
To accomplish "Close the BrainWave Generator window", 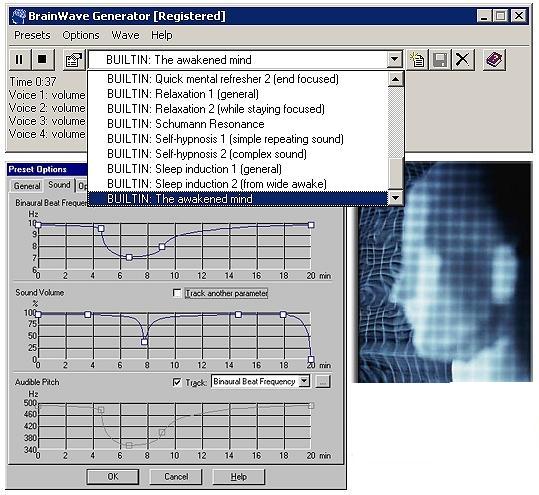I will click(x=519, y=16).
